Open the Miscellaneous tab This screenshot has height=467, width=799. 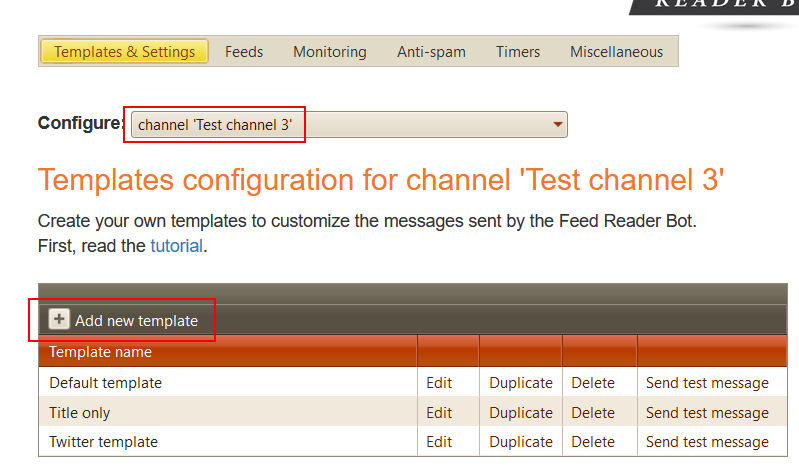[x=616, y=52]
